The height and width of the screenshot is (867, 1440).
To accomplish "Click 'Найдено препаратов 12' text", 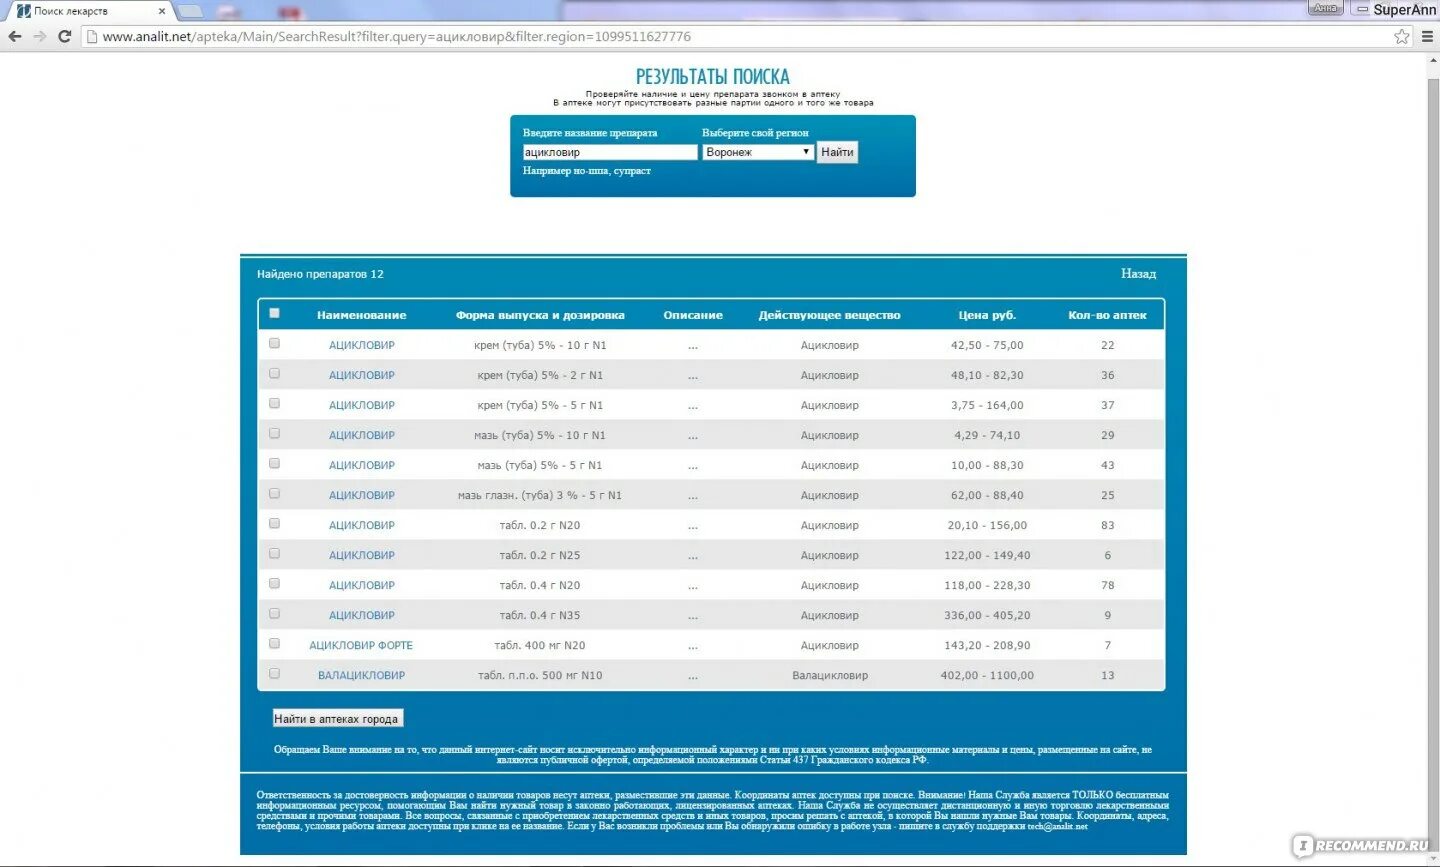I will (320, 274).
